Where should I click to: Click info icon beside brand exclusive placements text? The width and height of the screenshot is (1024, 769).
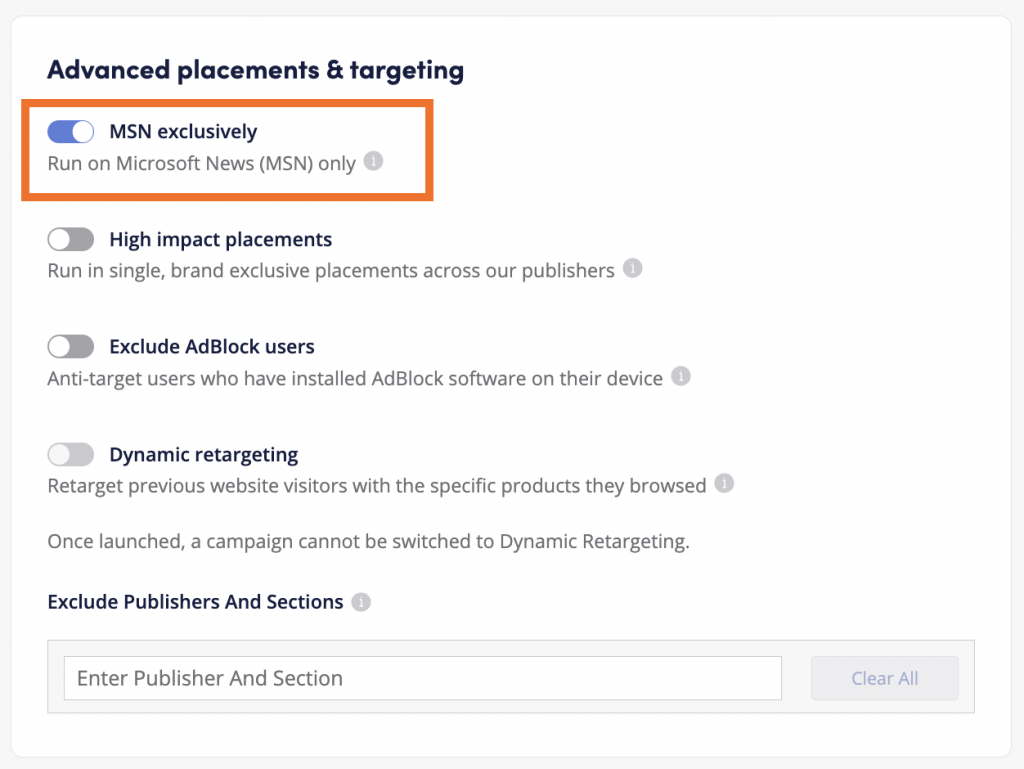(632, 269)
